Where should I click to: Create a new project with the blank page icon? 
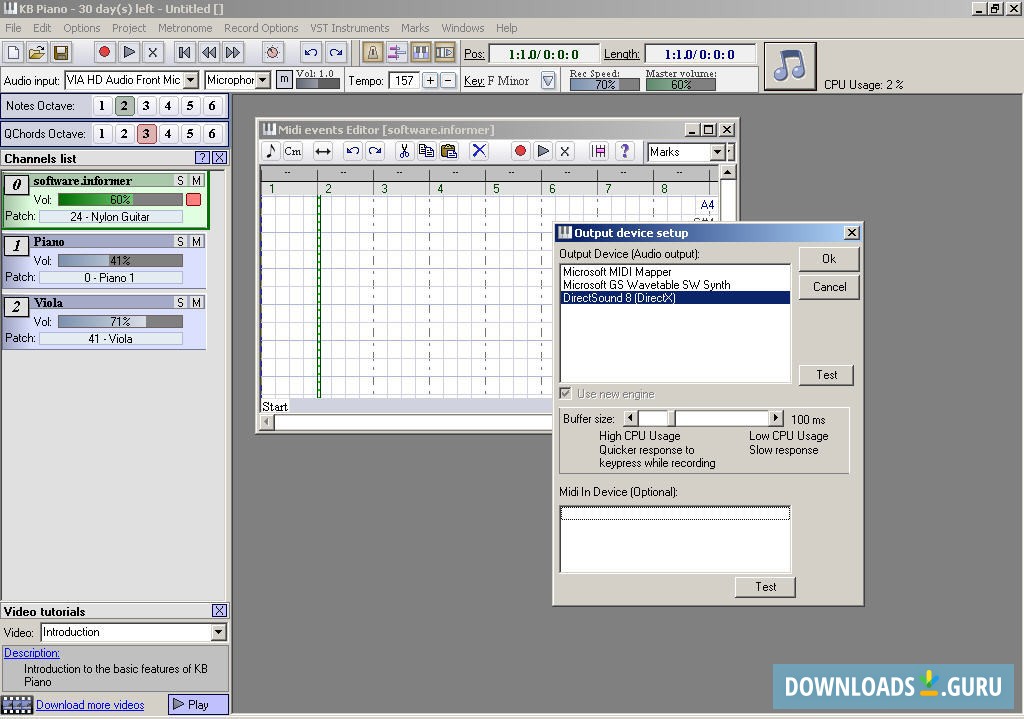point(14,52)
